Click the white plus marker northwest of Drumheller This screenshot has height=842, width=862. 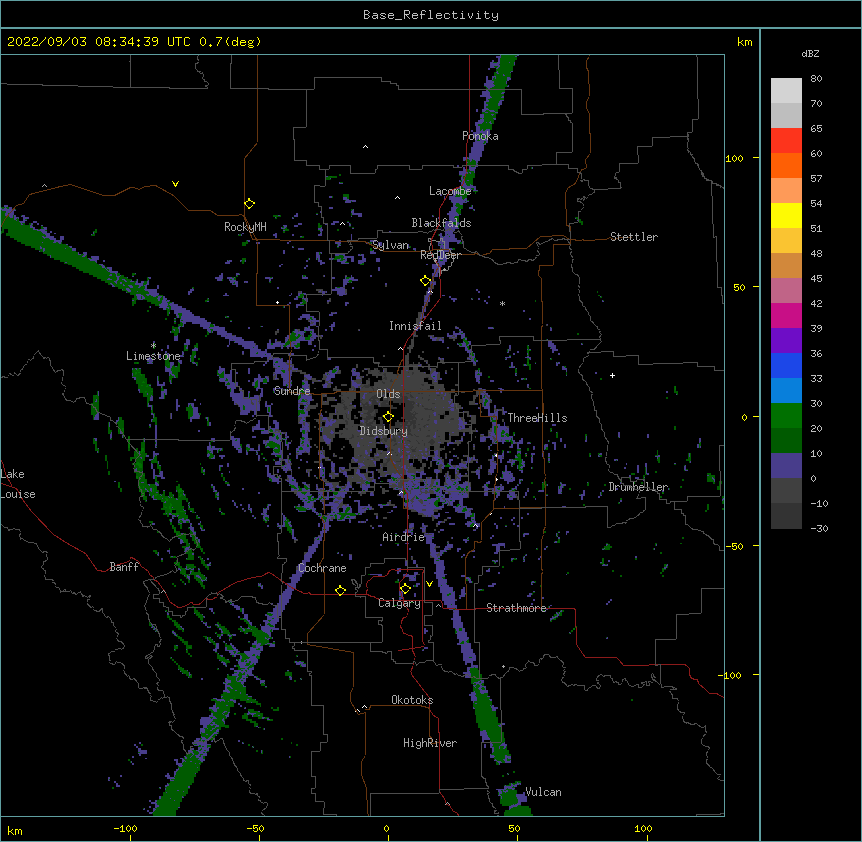coord(612,375)
